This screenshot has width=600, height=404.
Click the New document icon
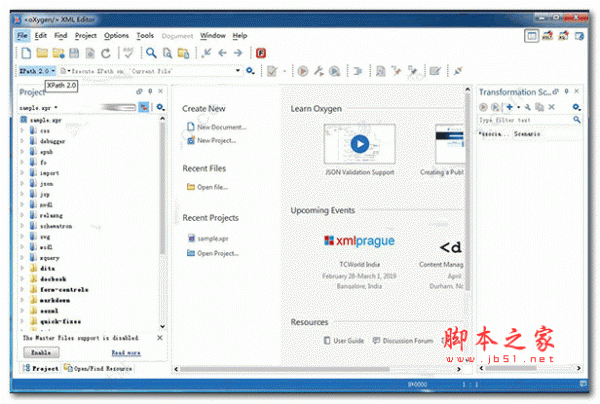[x=26, y=53]
